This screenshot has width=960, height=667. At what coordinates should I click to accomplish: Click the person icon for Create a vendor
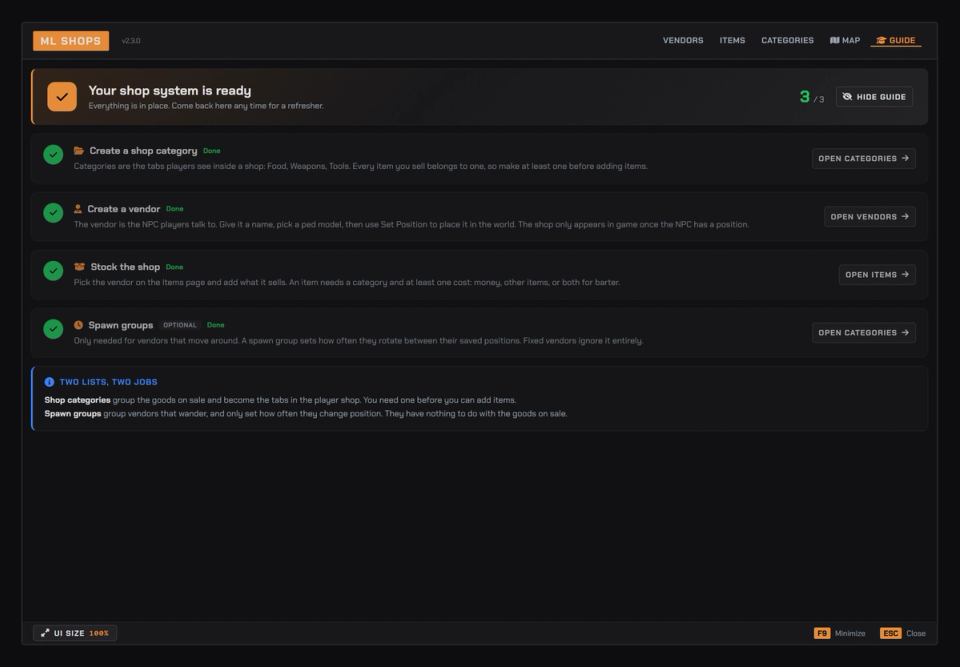(78, 209)
